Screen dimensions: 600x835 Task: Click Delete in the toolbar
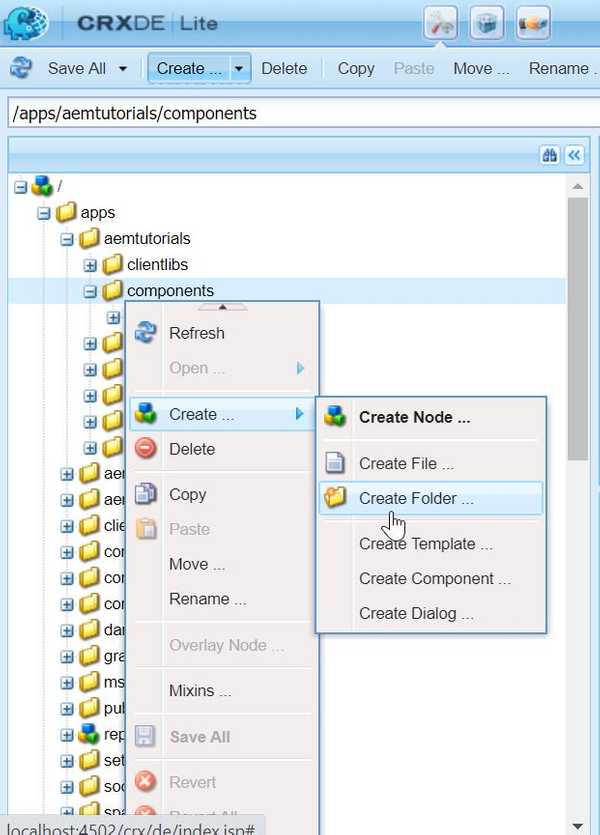284,68
